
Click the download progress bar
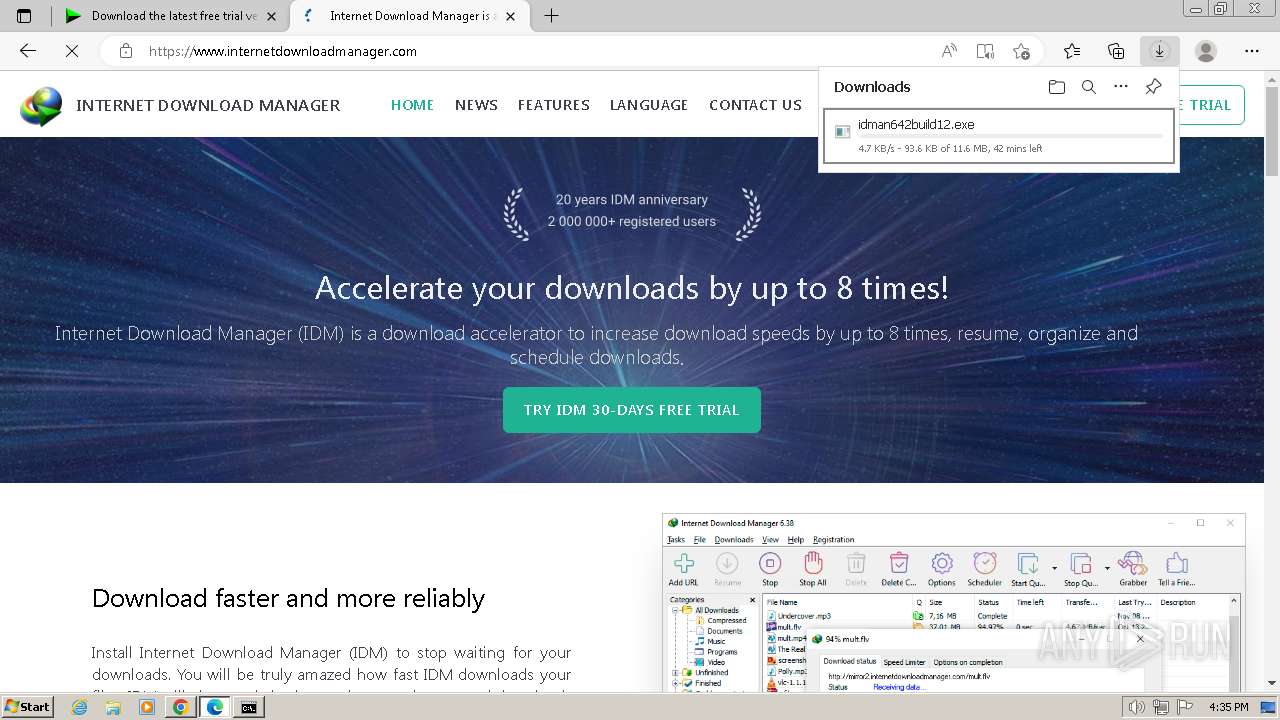1010,137
